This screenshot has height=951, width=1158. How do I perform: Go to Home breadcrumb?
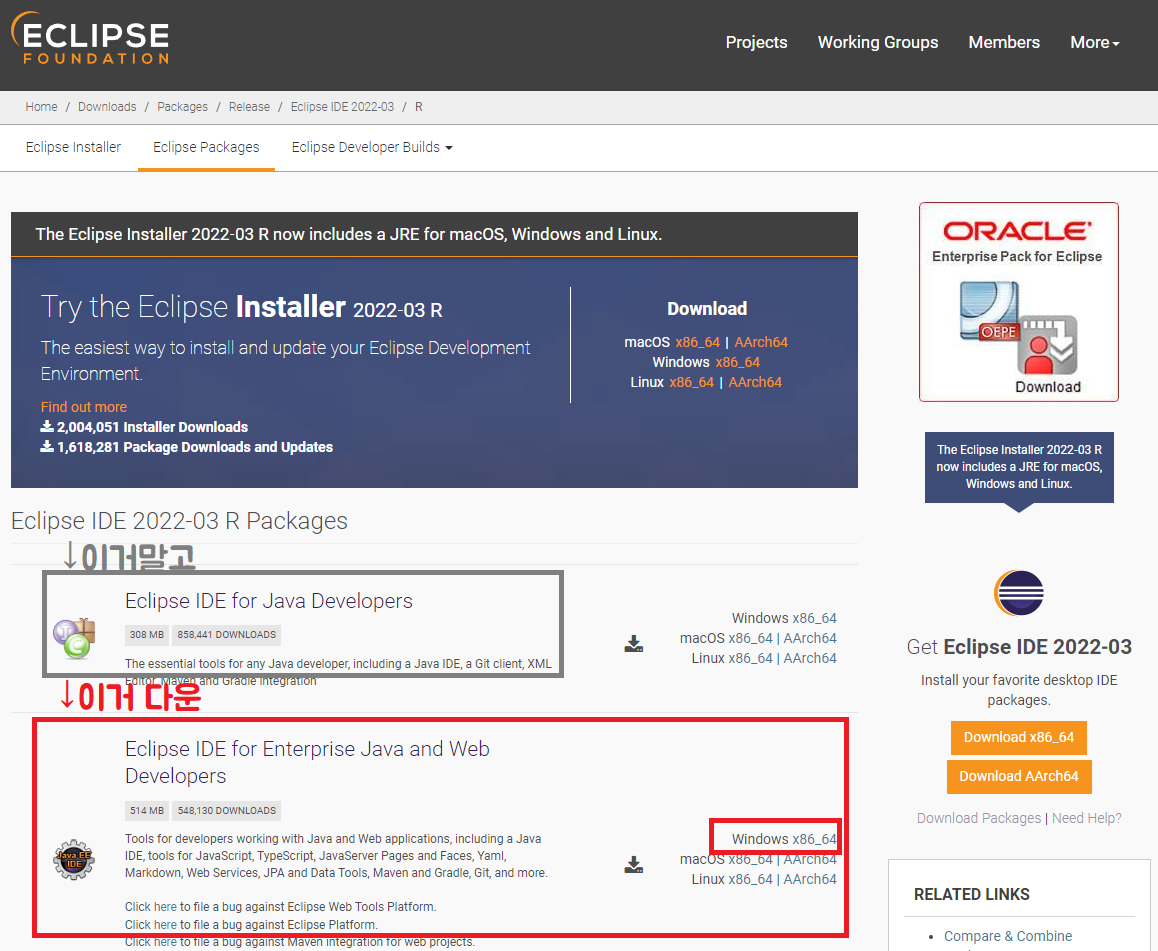pos(41,106)
